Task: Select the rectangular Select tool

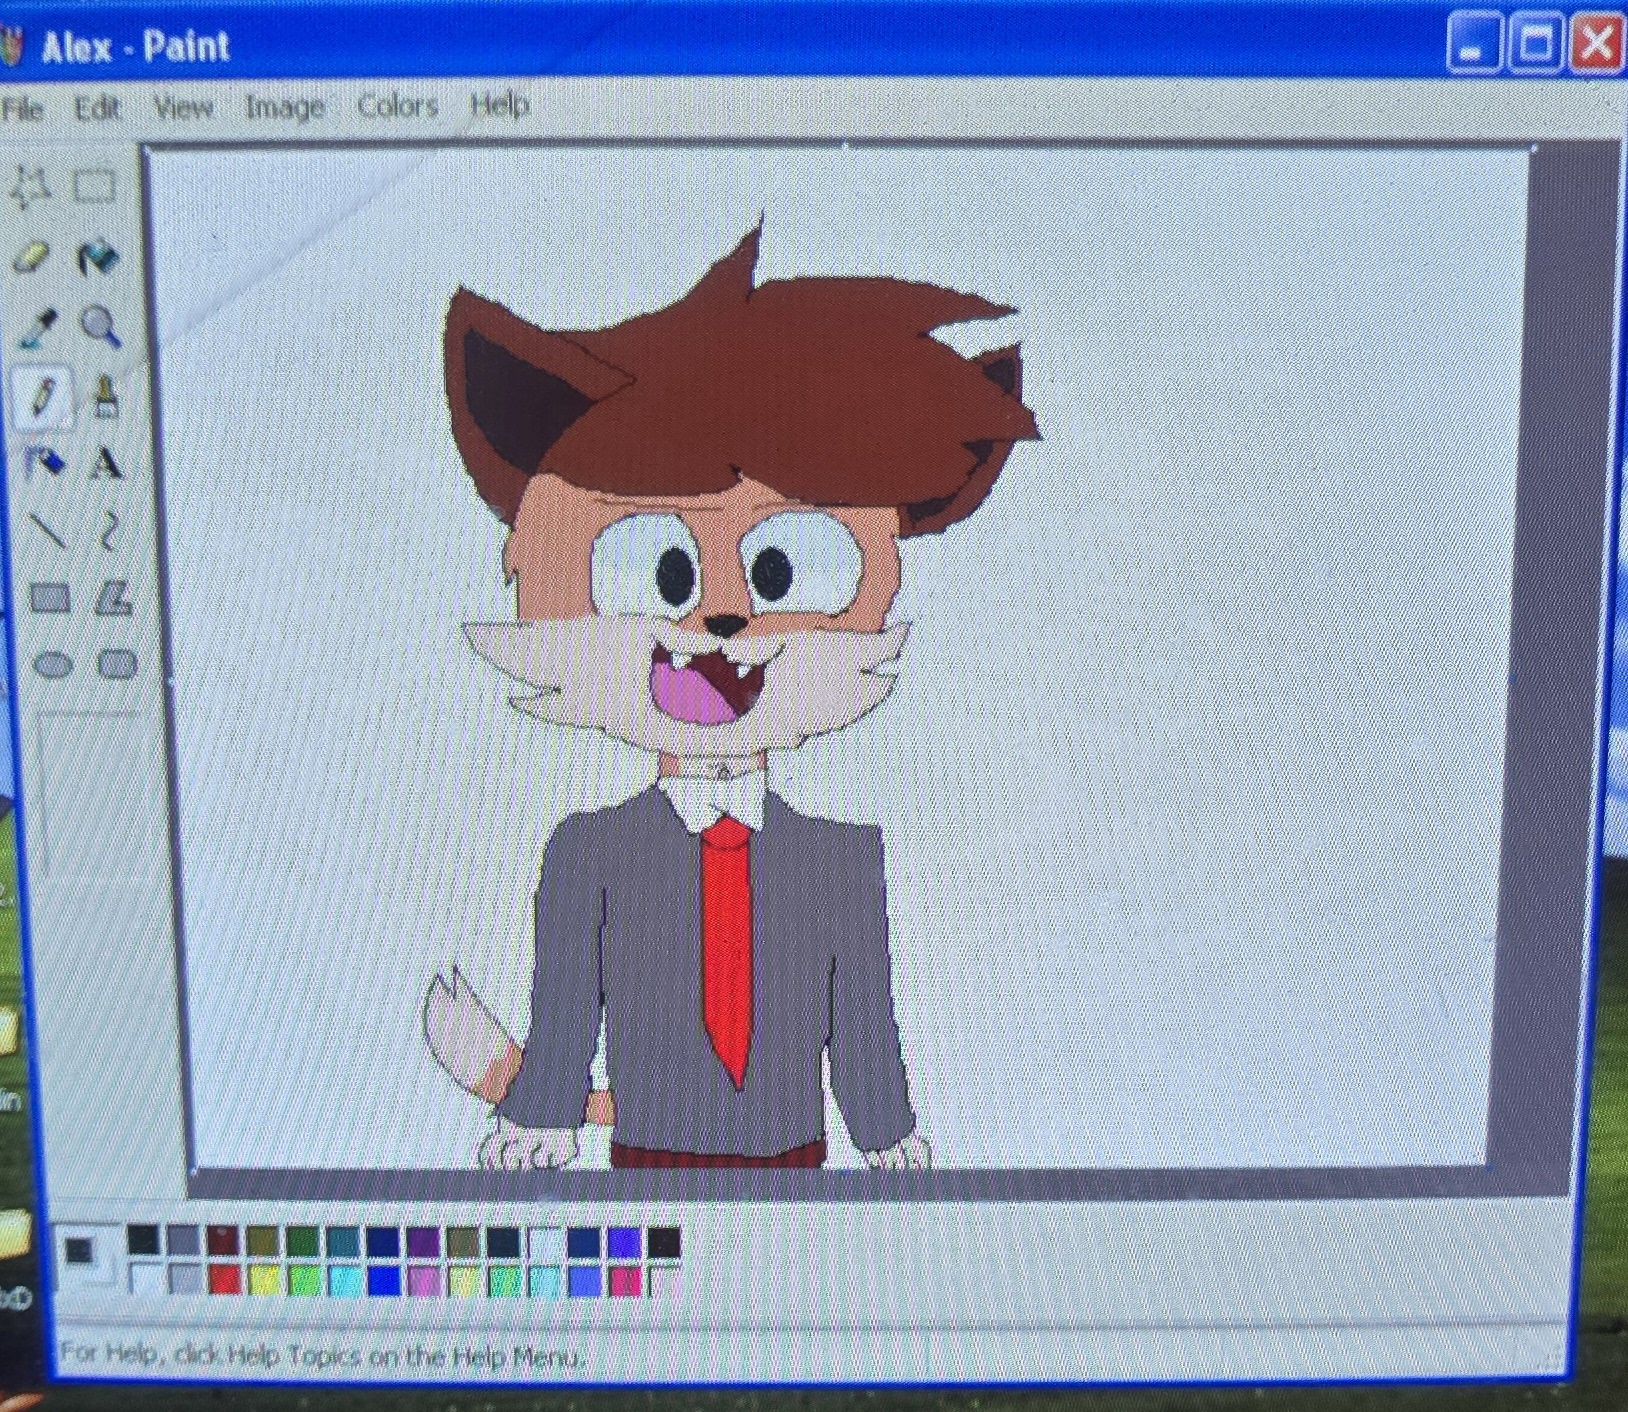Action: [x=95, y=187]
